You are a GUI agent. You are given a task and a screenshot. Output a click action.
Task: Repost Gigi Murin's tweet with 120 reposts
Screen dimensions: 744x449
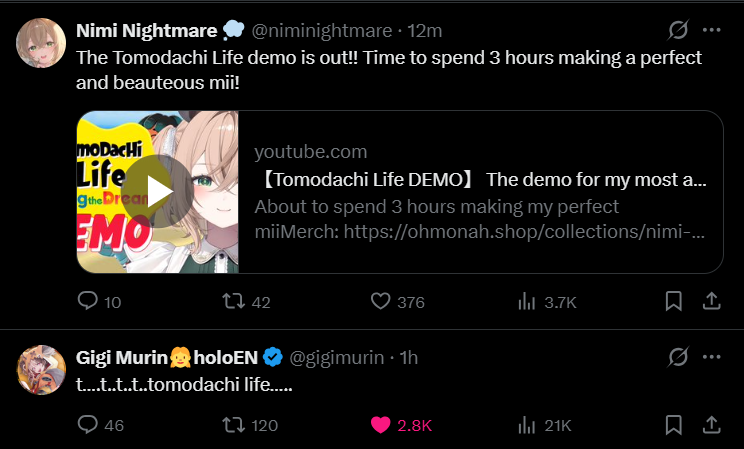233,425
